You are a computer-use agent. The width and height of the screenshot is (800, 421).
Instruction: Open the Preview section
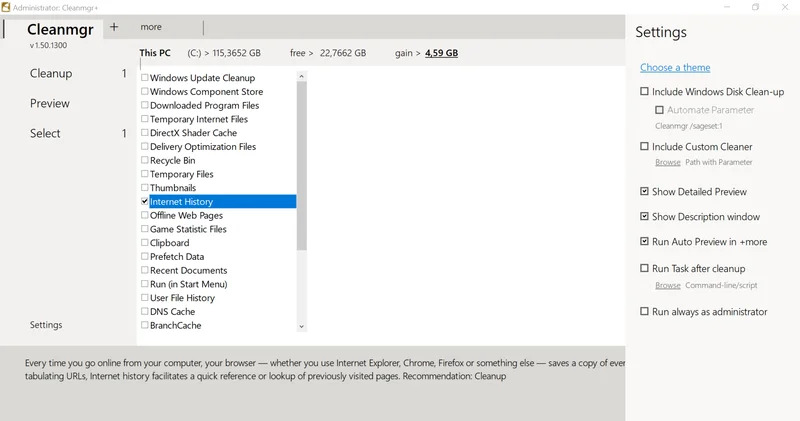[x=49, y=104]
